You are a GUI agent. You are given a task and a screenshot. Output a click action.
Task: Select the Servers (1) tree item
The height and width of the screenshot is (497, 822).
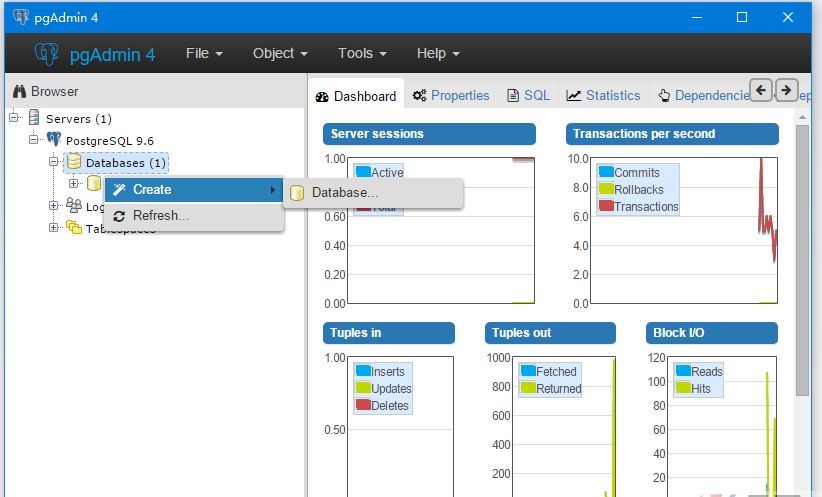(x=79, y=118)
